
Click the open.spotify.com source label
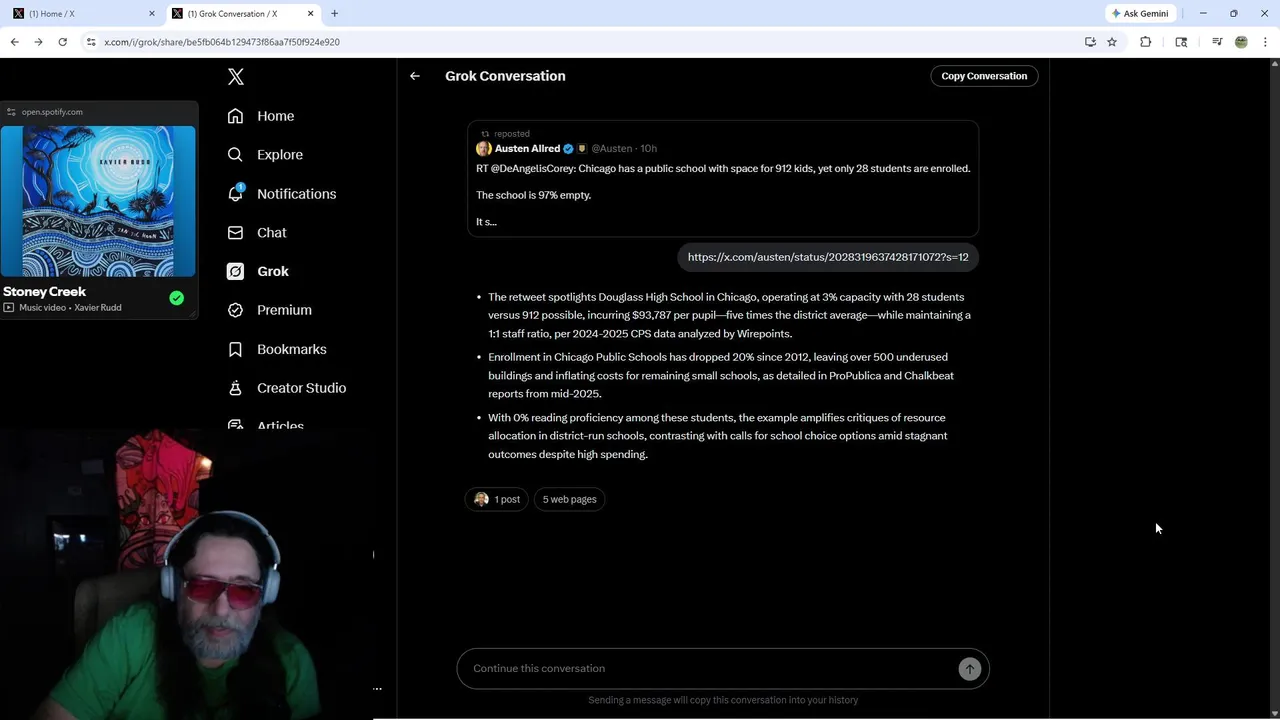pos(52,112)
